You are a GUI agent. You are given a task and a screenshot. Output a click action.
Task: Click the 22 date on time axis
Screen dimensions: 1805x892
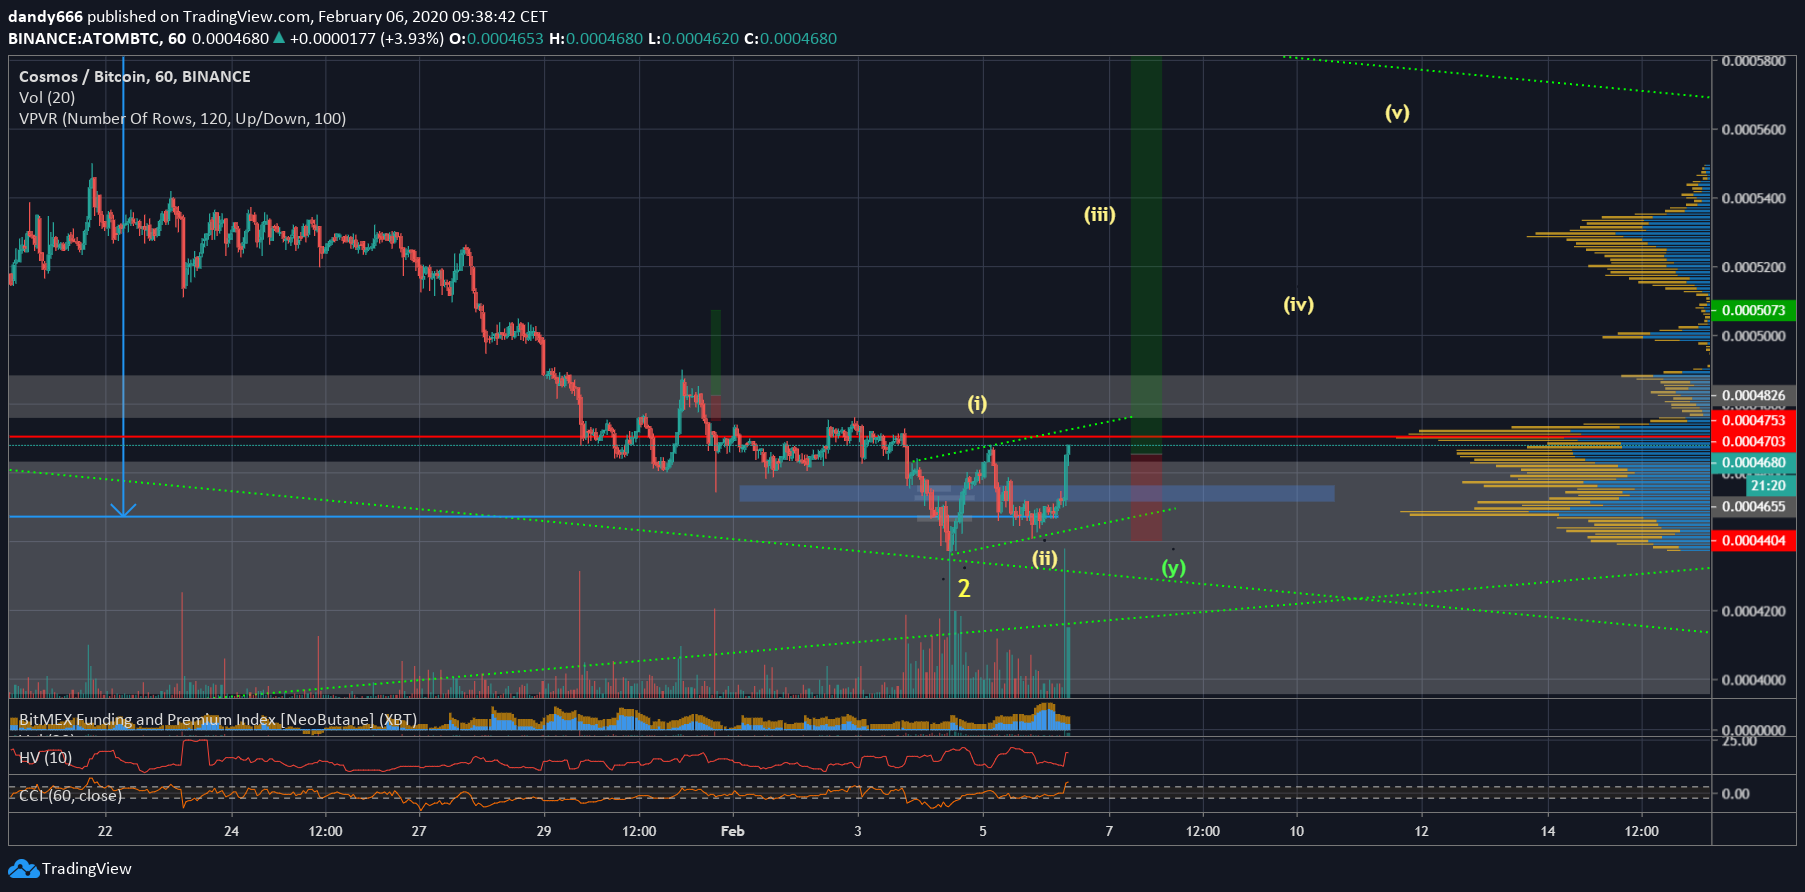[105, 831]
